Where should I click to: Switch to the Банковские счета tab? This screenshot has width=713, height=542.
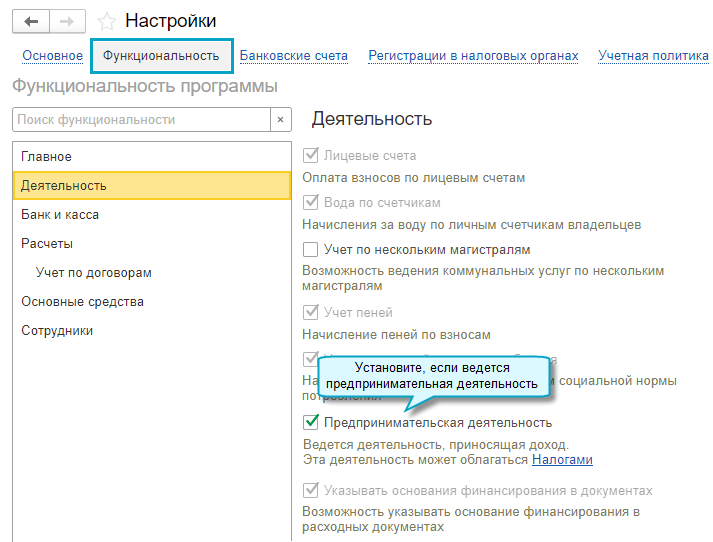click(293, 56)
